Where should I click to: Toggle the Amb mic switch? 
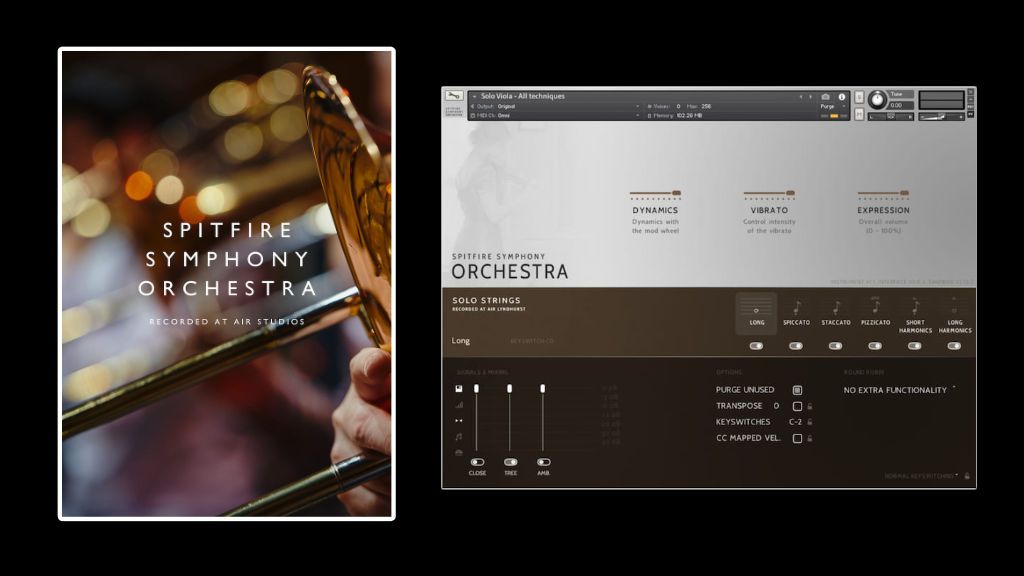click(543, 462)
